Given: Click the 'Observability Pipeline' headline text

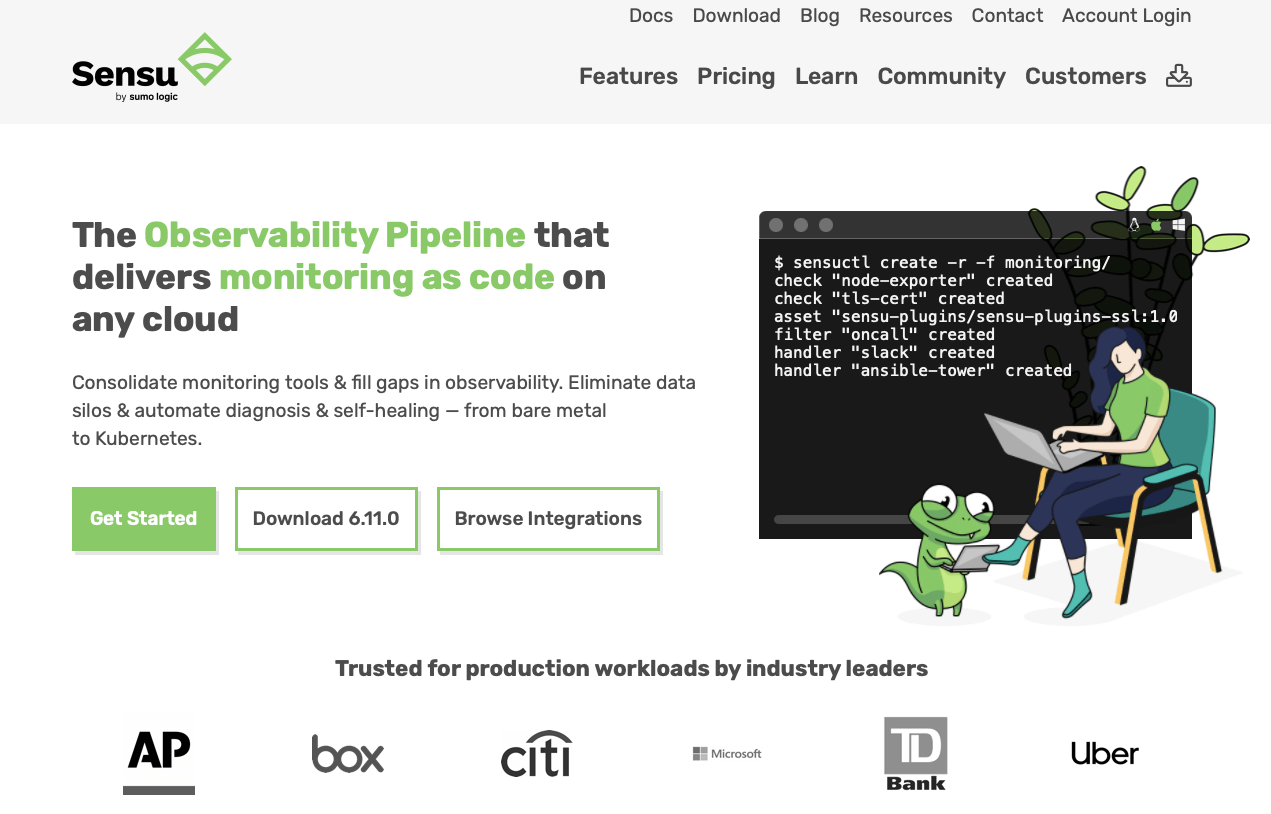Looking at the screenshot, I should pyautogui.click(x=335, y=235).
